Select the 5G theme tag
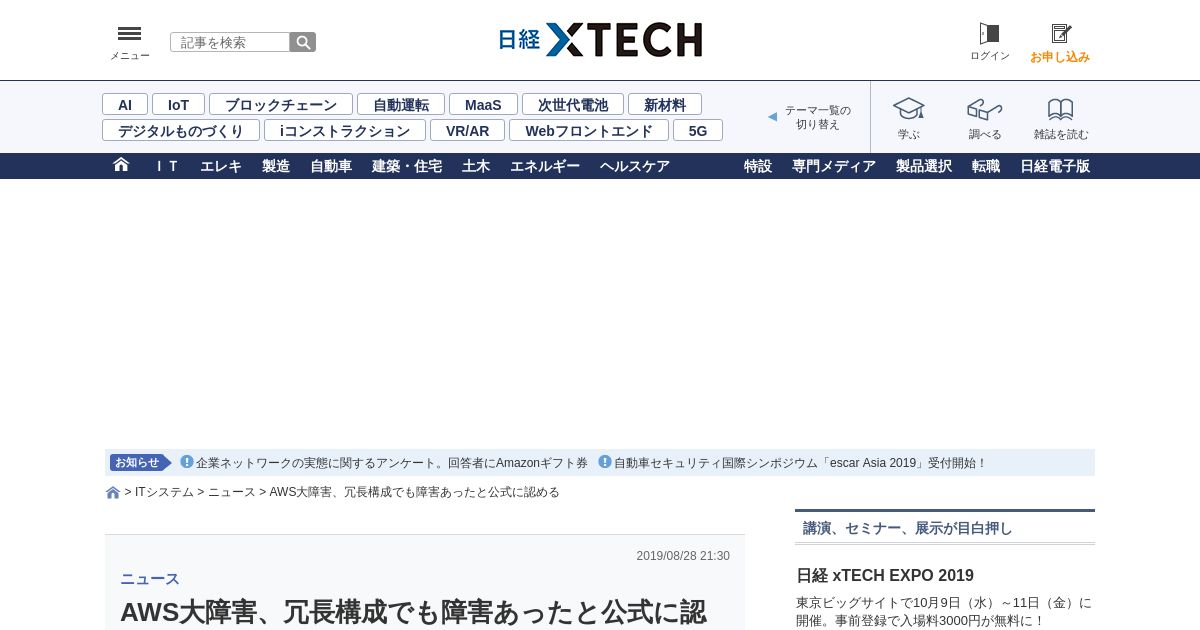The image size is (1200, 630). click(698, 130)
